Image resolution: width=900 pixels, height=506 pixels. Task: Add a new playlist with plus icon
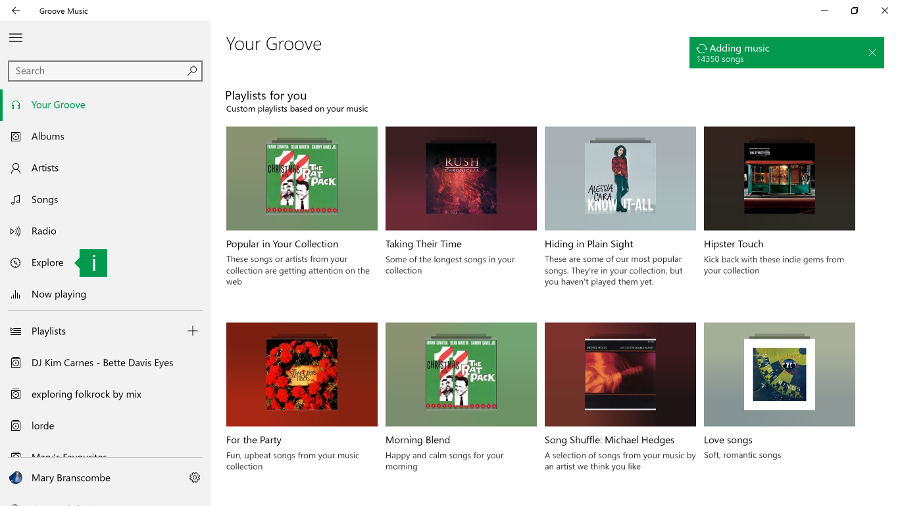193,330
